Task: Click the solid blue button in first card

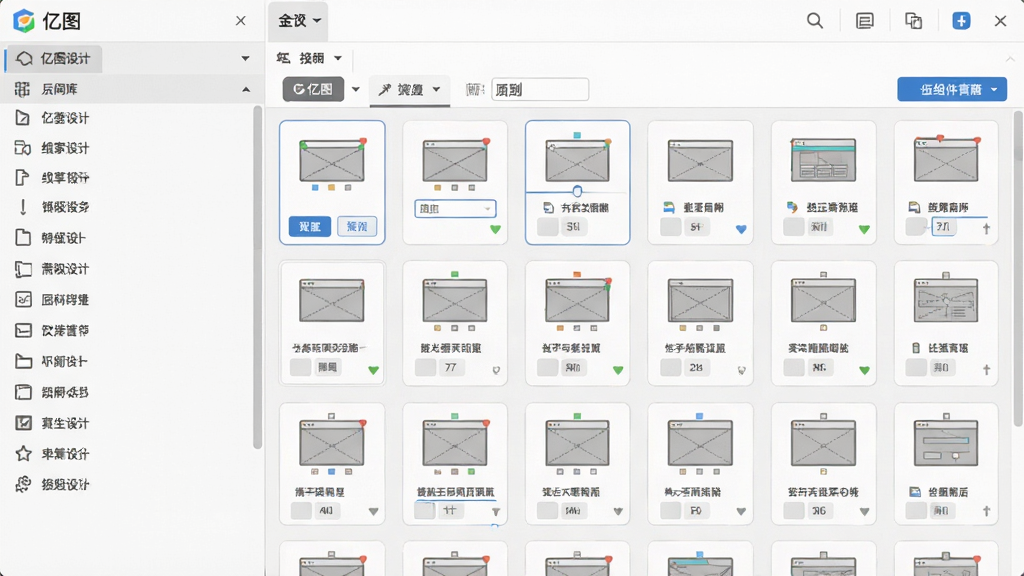Action: pos(310,227)
